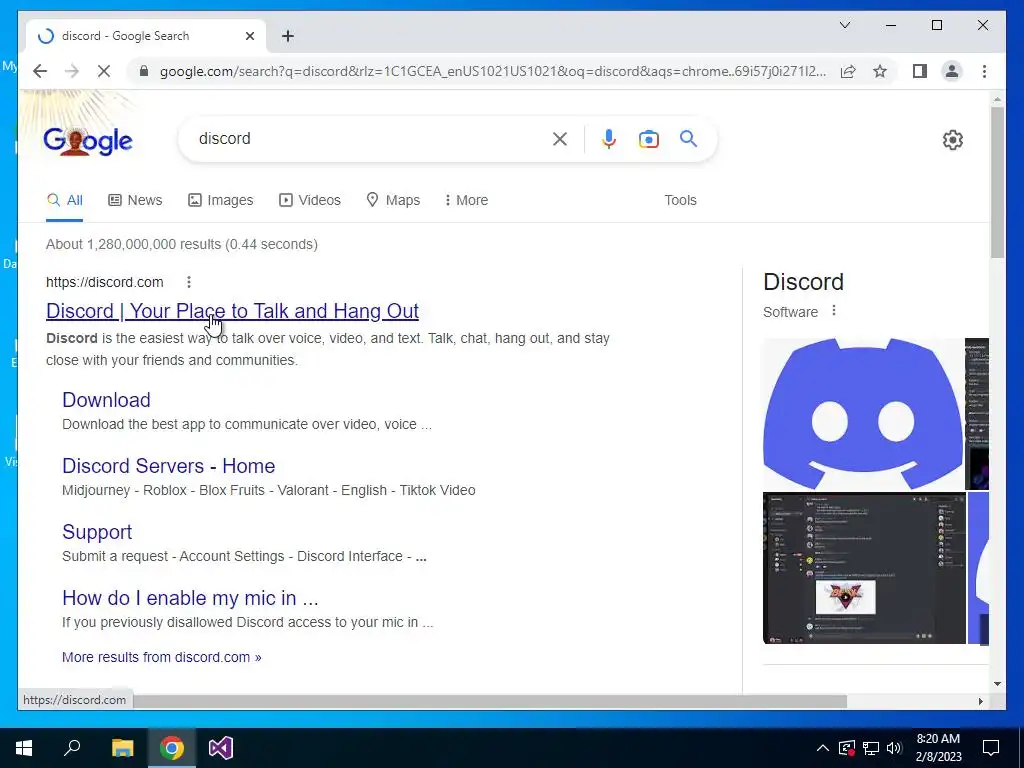This screenshot has height=768, width=1024.
Task: Search by image camera icon
Action: pyautogui.click(x=648, y=139)
